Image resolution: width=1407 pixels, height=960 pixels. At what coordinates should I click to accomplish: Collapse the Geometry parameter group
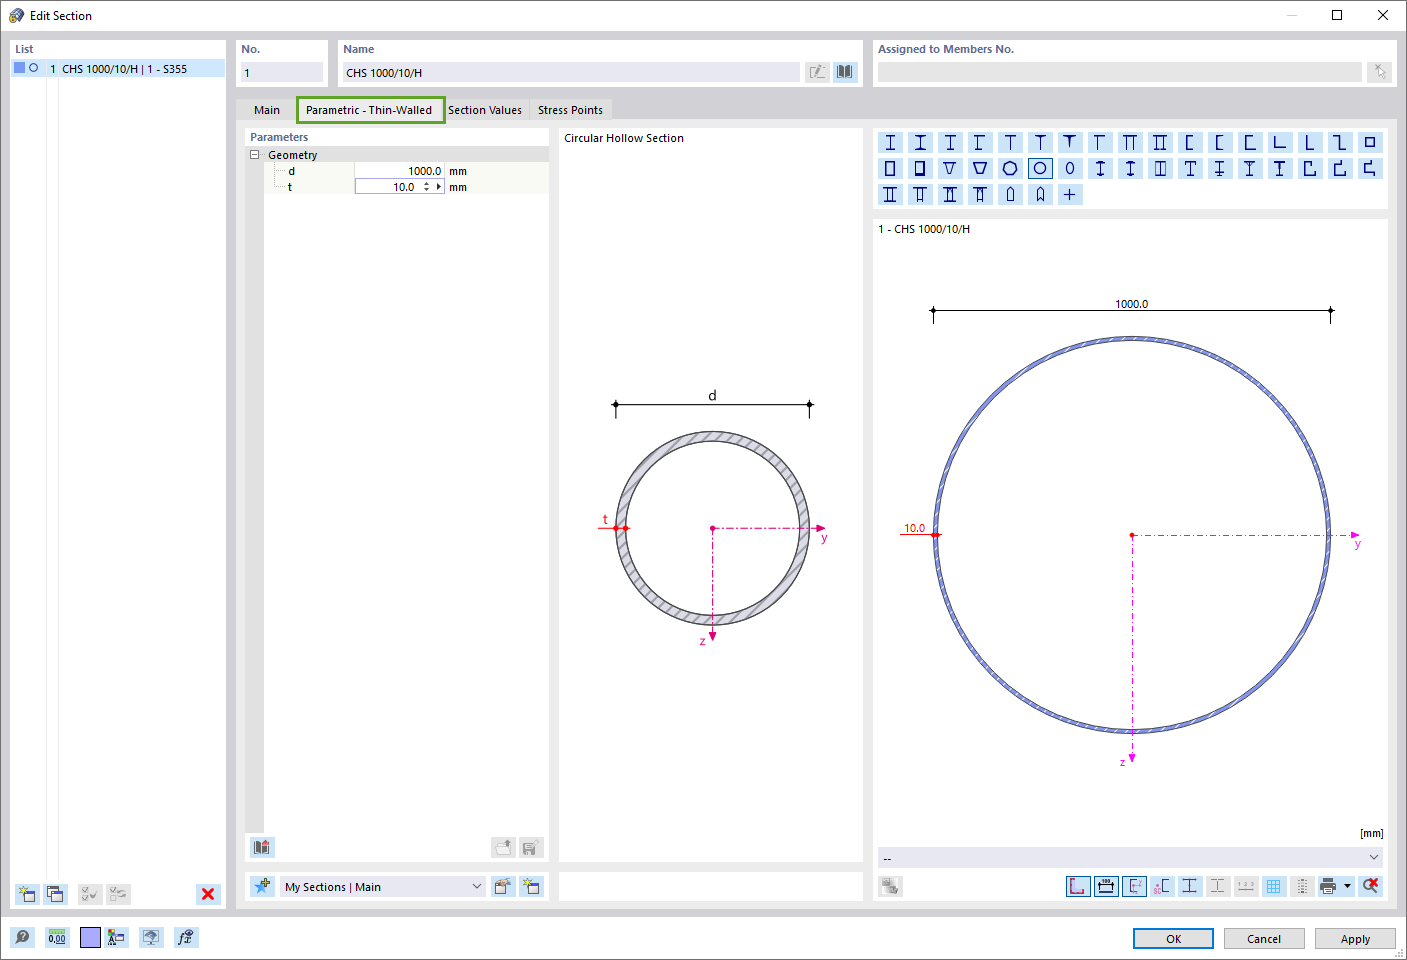[255, 154]
